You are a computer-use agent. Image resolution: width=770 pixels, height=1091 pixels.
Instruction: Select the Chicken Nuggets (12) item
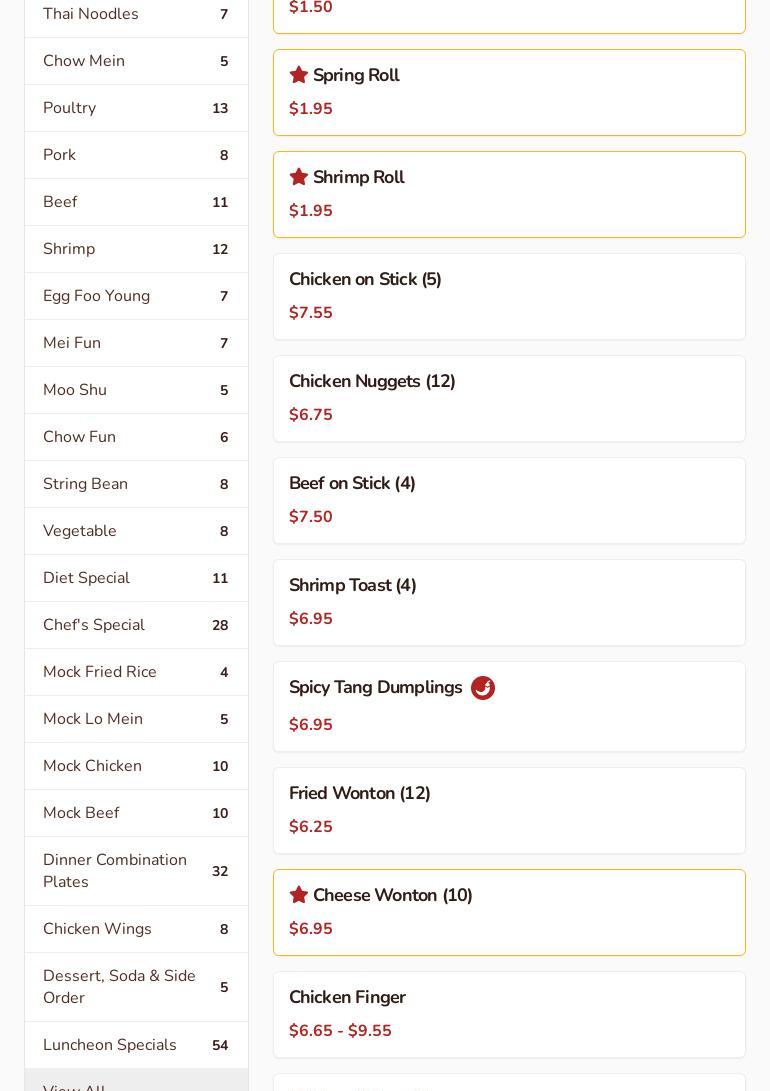click(509, 398)
